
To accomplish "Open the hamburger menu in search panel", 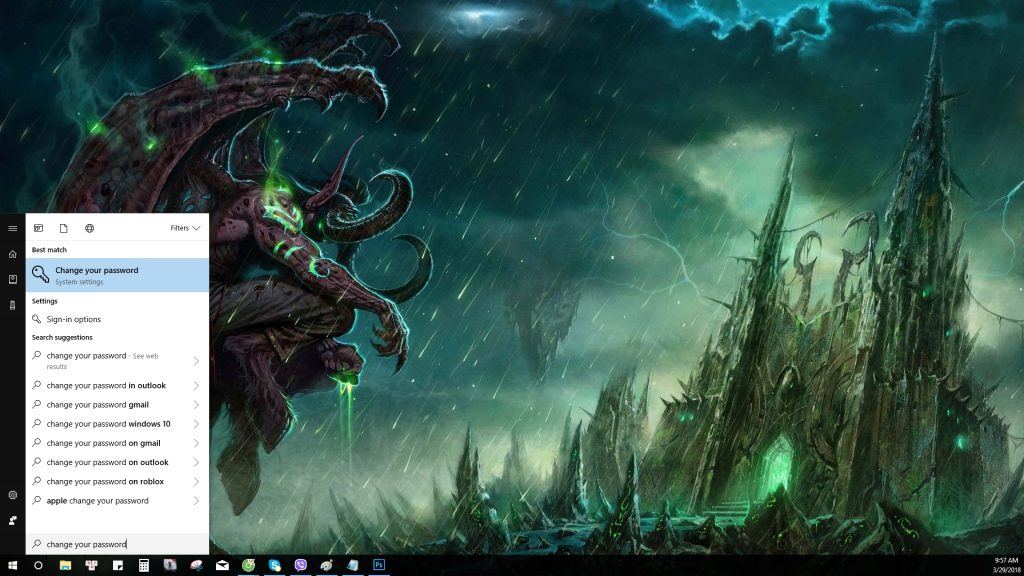I will pos(12,228).
